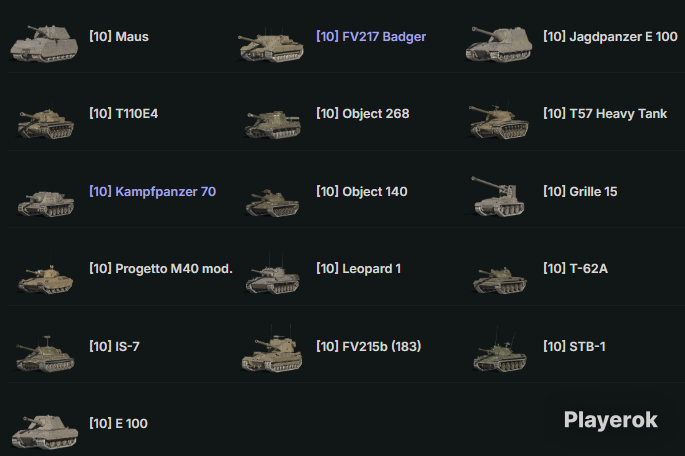Viewport: 685px width, 456px height.
Task: Select the Jagdpanzer E 100 tank image
Action: [499, 43]
